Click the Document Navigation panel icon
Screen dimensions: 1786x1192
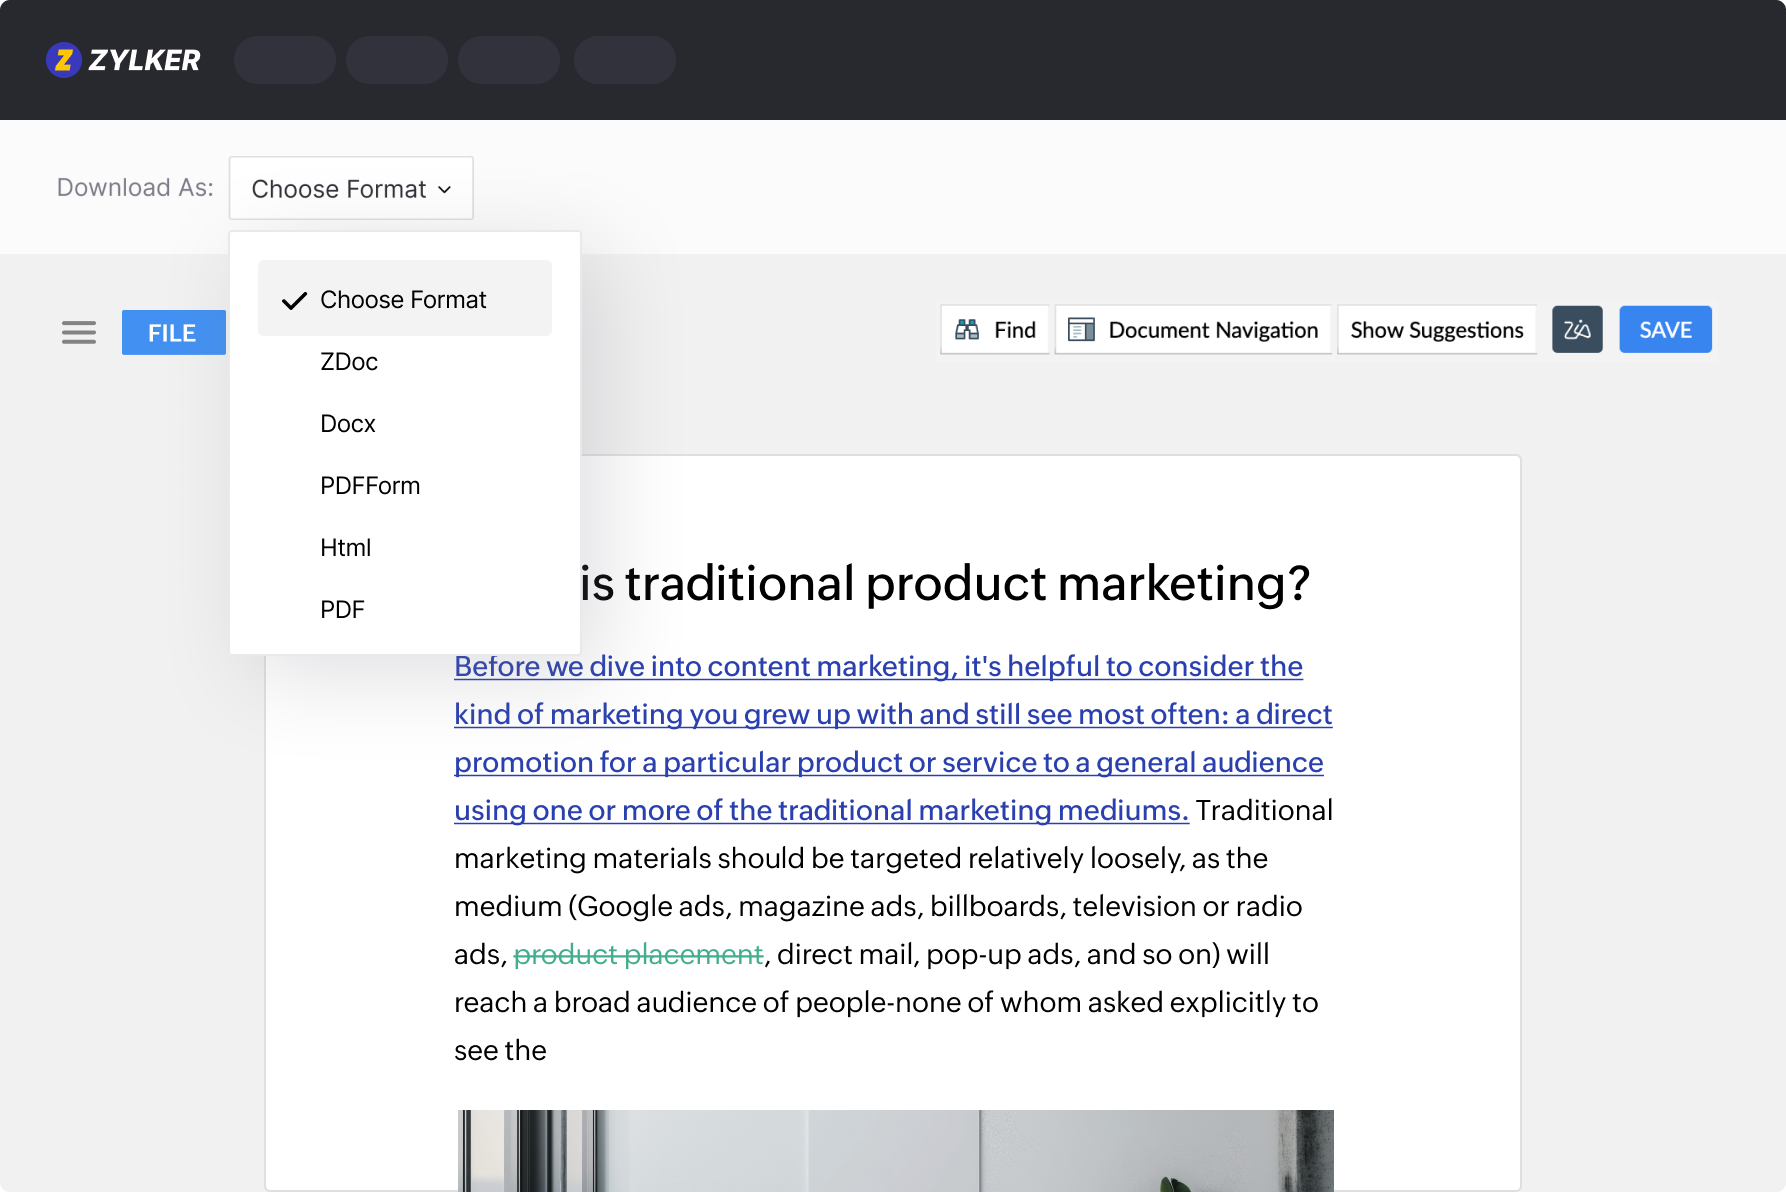(x=1081, y=330)
